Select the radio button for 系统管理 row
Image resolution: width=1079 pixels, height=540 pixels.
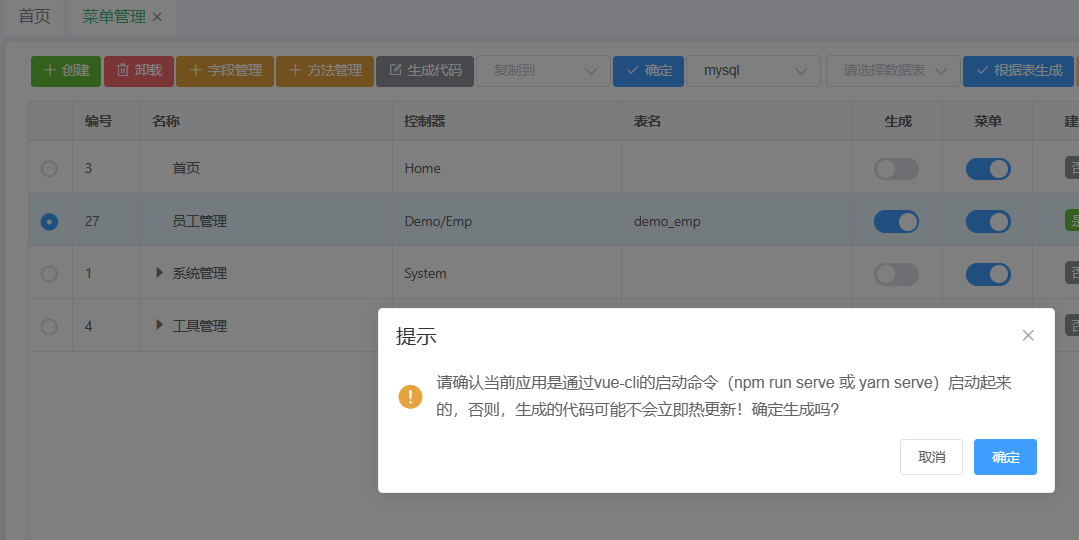coord(49,273)
